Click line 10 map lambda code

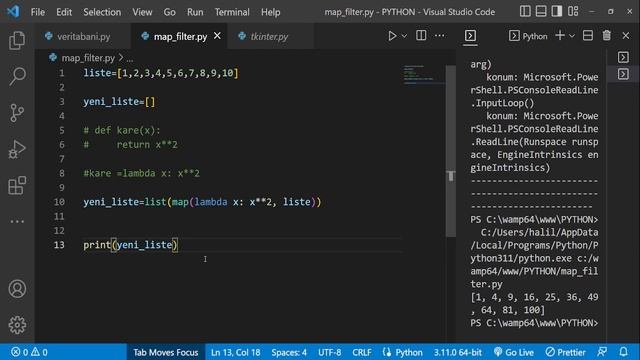[x=202, y=202]
